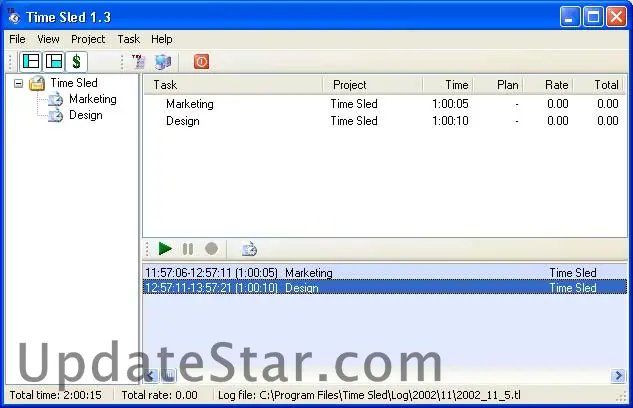
Task: Click the Total time status bar entry
Action: point(56,395)
